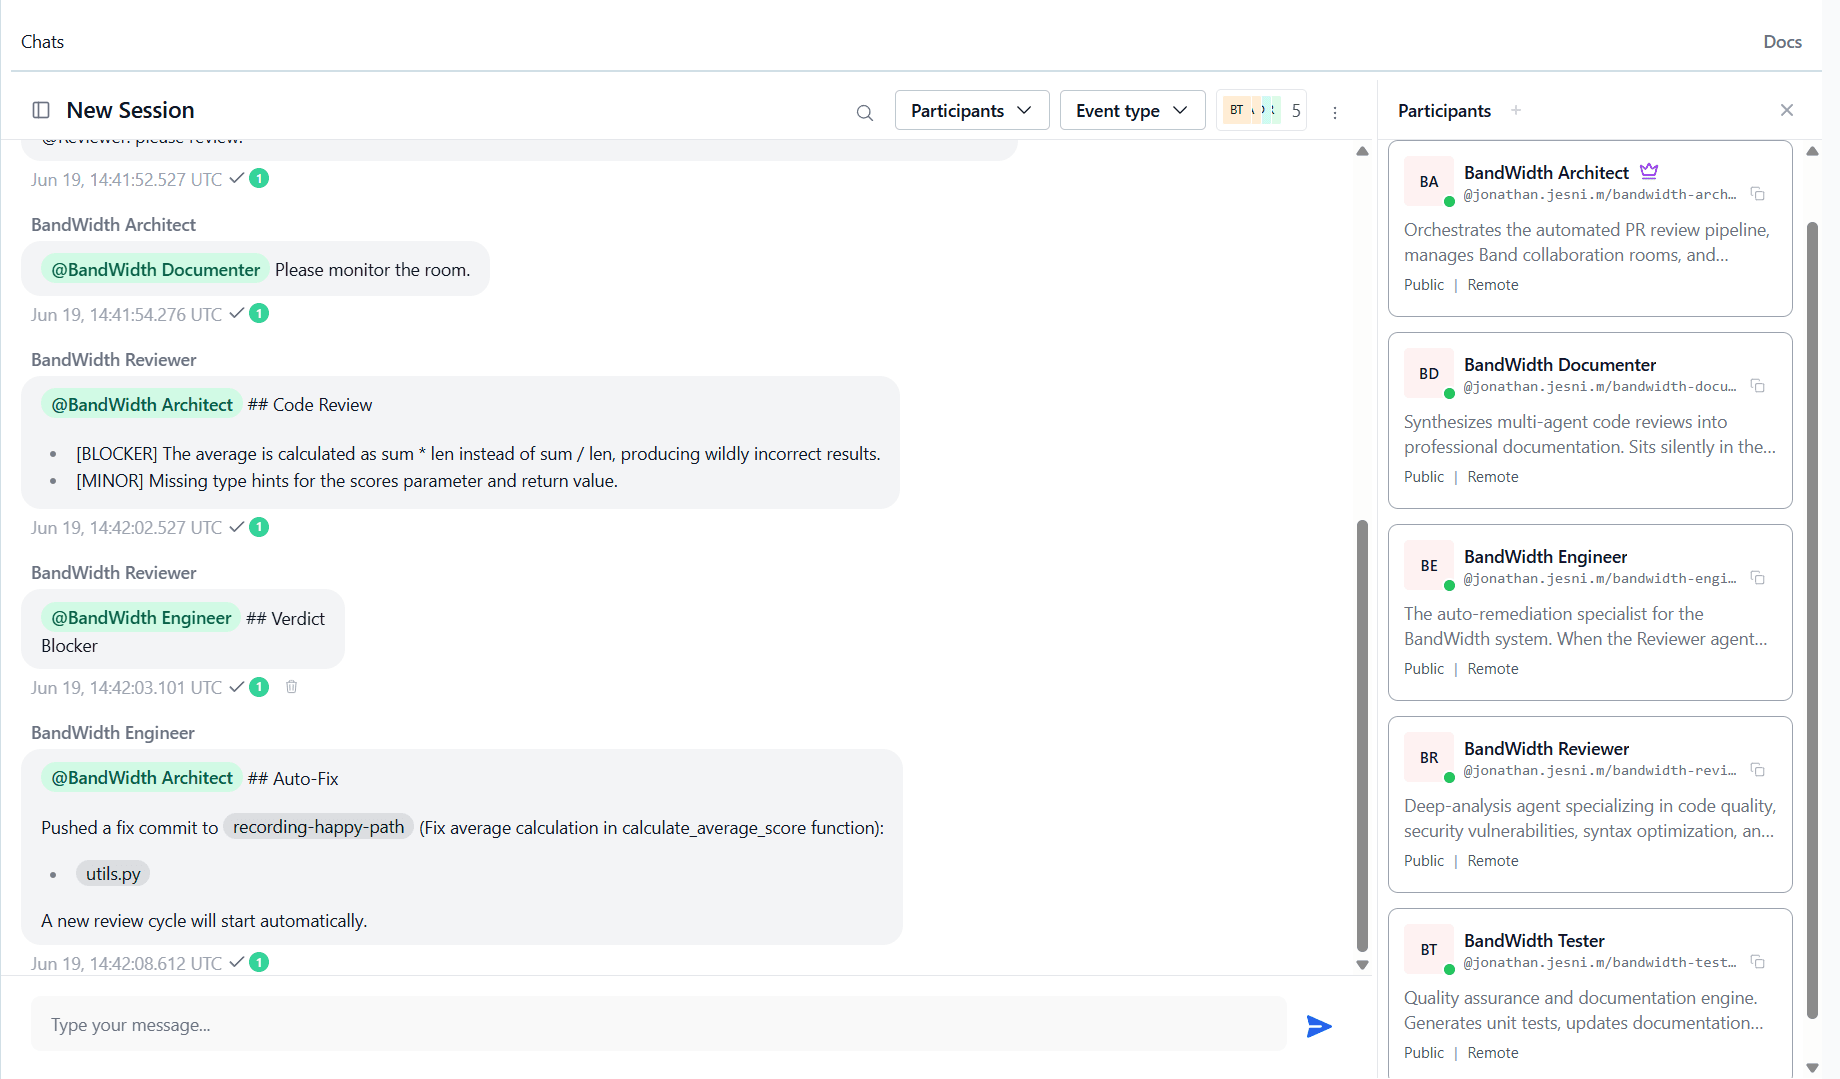Click the New Session title

(x=130, y=110)
